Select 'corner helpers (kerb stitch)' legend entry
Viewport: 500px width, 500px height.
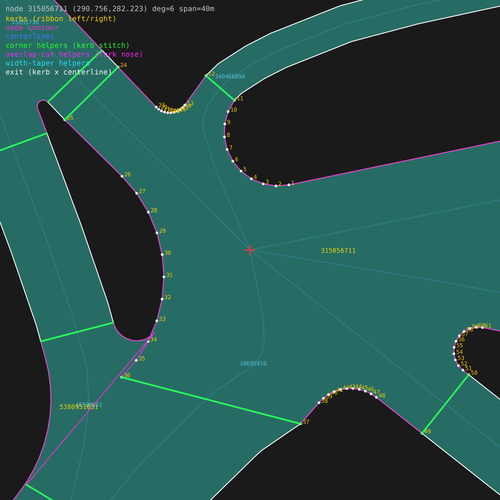(x=67, y=45)
